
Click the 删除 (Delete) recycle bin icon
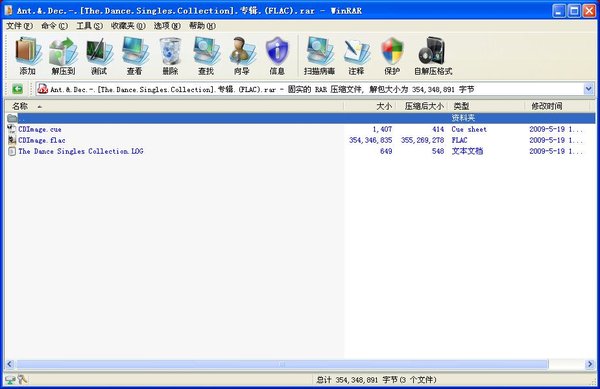(x=170, y=56)
